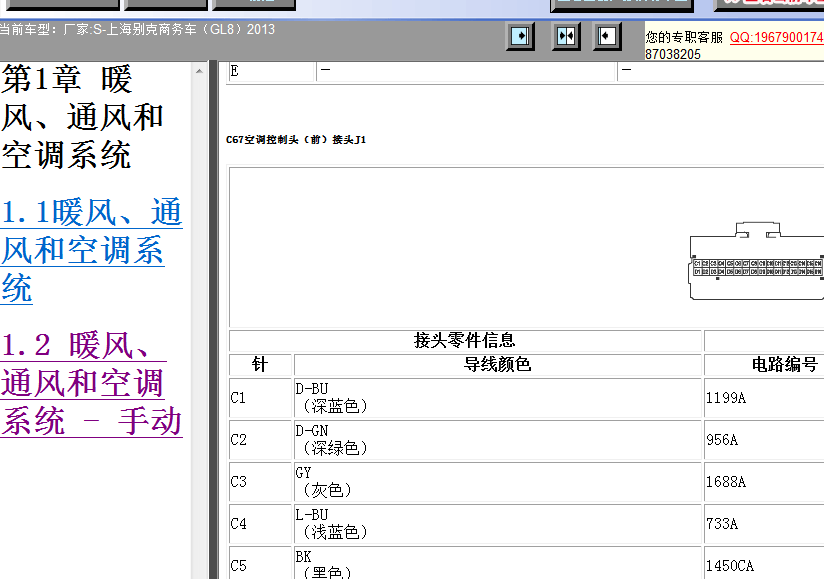The image size is (824, 579).
Task: Select the C2 pin cell
Action: coord(260,440)
